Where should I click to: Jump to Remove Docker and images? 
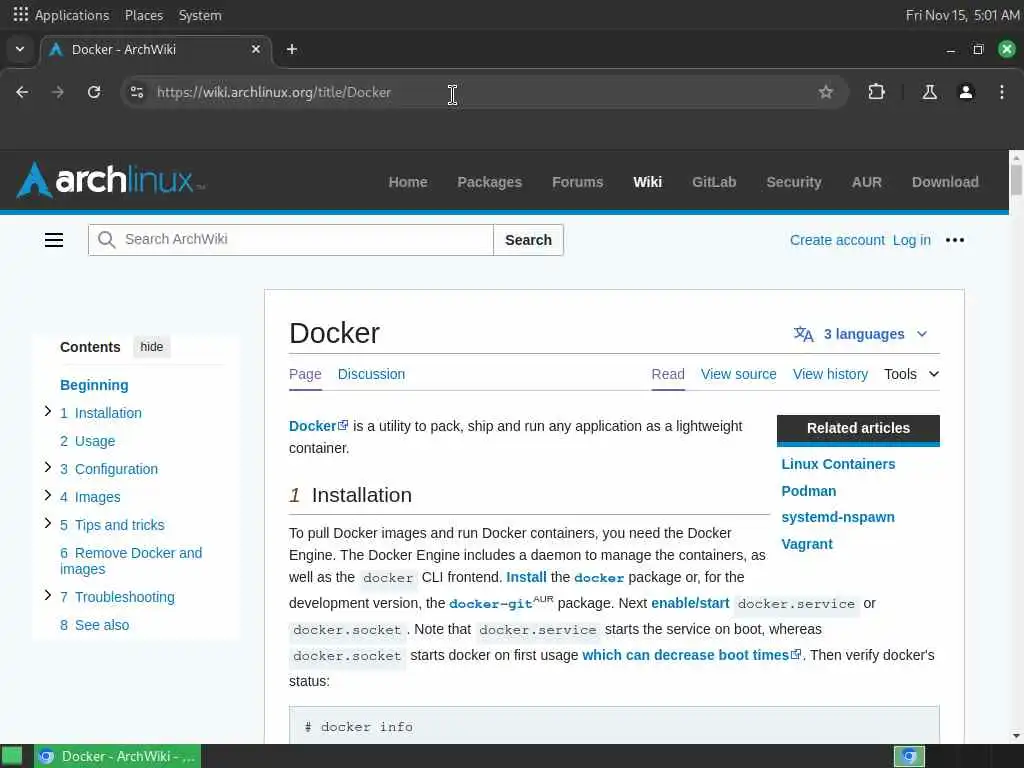click(131, 561)
